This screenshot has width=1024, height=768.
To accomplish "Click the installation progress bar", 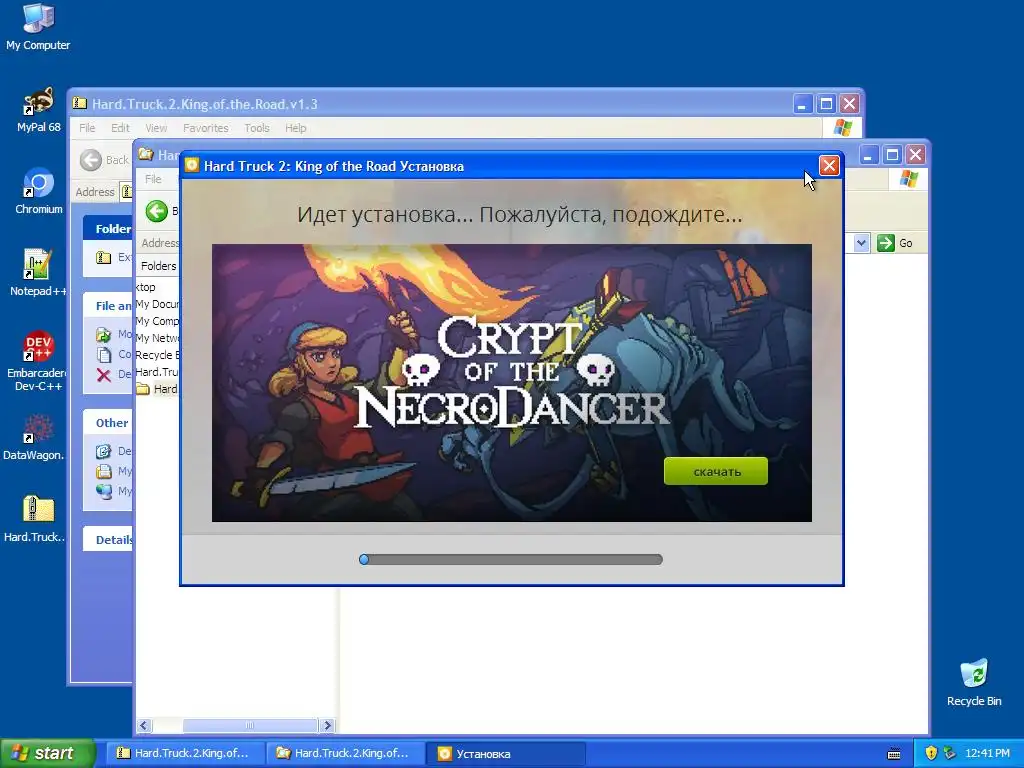I will [x=511, y=560].
